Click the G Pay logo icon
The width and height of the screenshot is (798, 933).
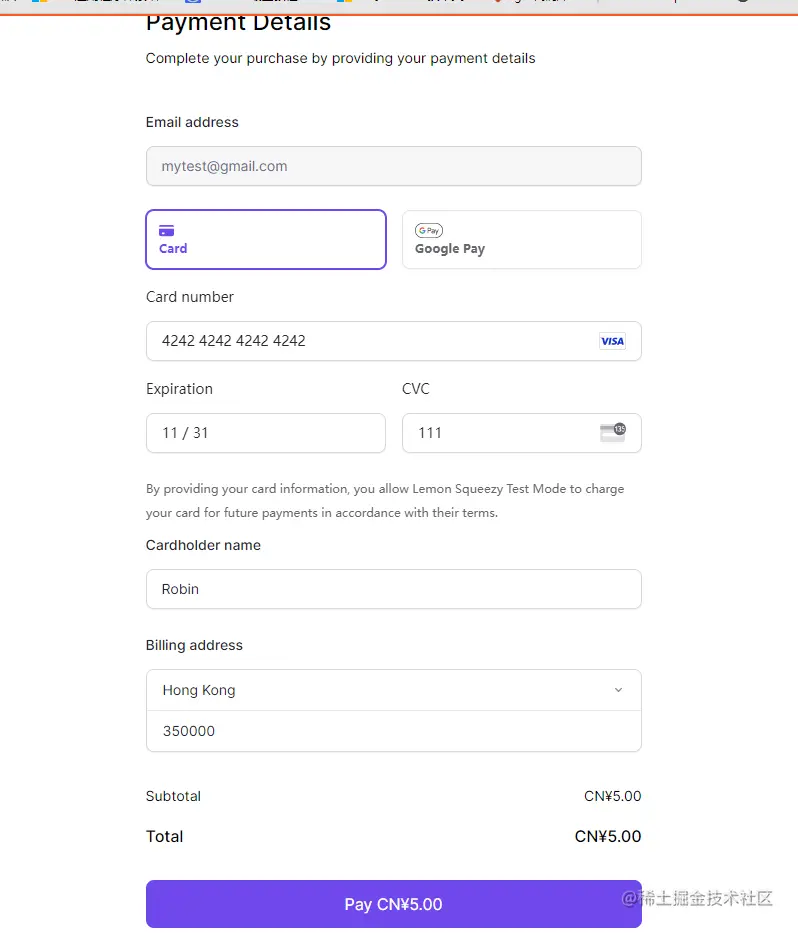429,230
